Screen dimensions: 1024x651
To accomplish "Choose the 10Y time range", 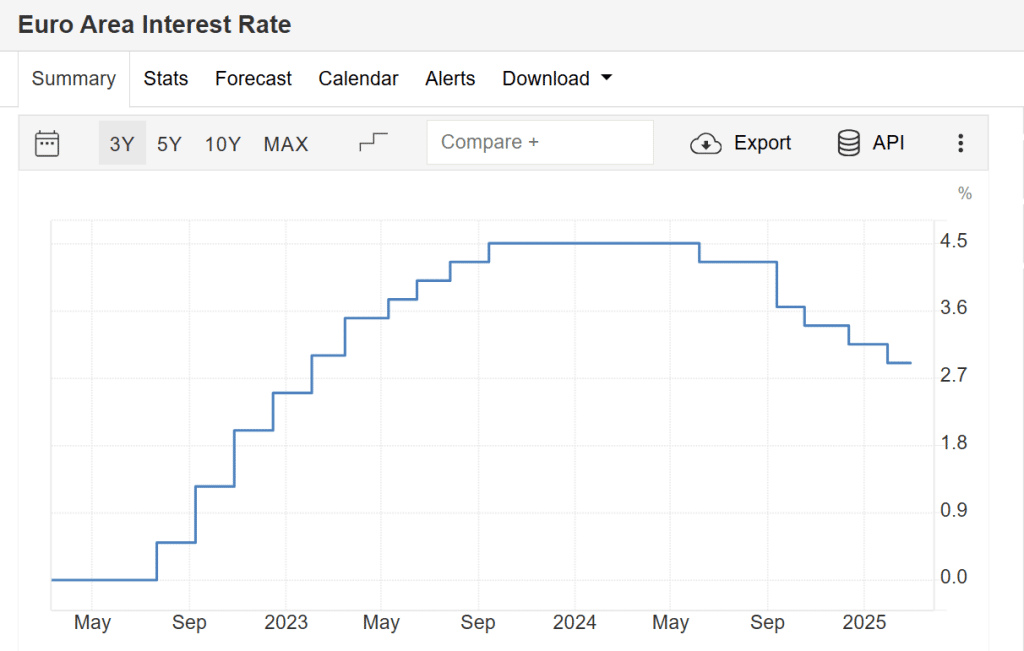I will pos(223,144).
